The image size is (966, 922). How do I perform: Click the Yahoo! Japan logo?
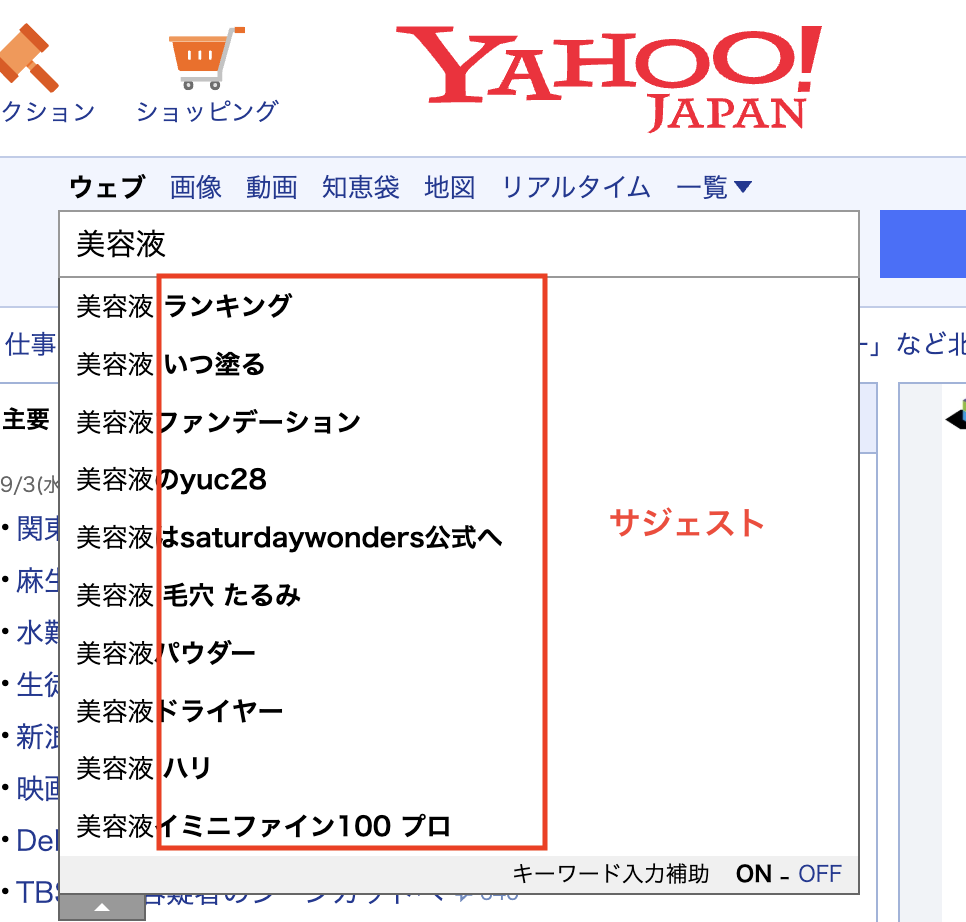point(610,75)
